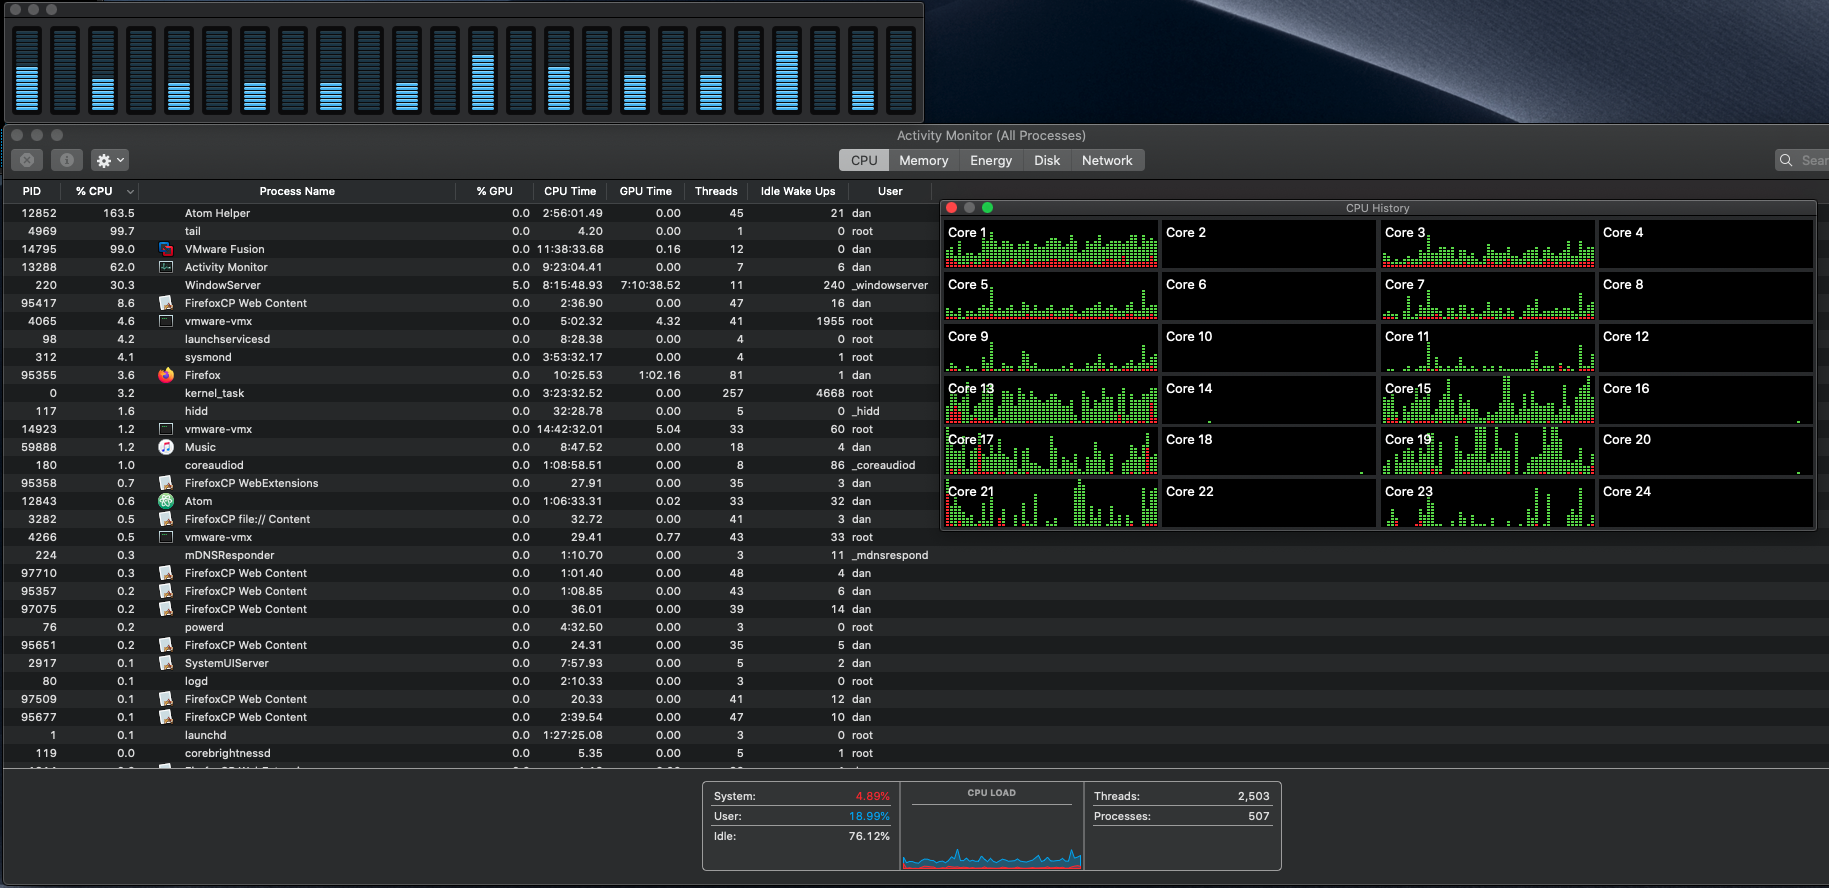Click SystemUIServer process icon
This screenshot has width=1829, height=888.
click(166, 663)
